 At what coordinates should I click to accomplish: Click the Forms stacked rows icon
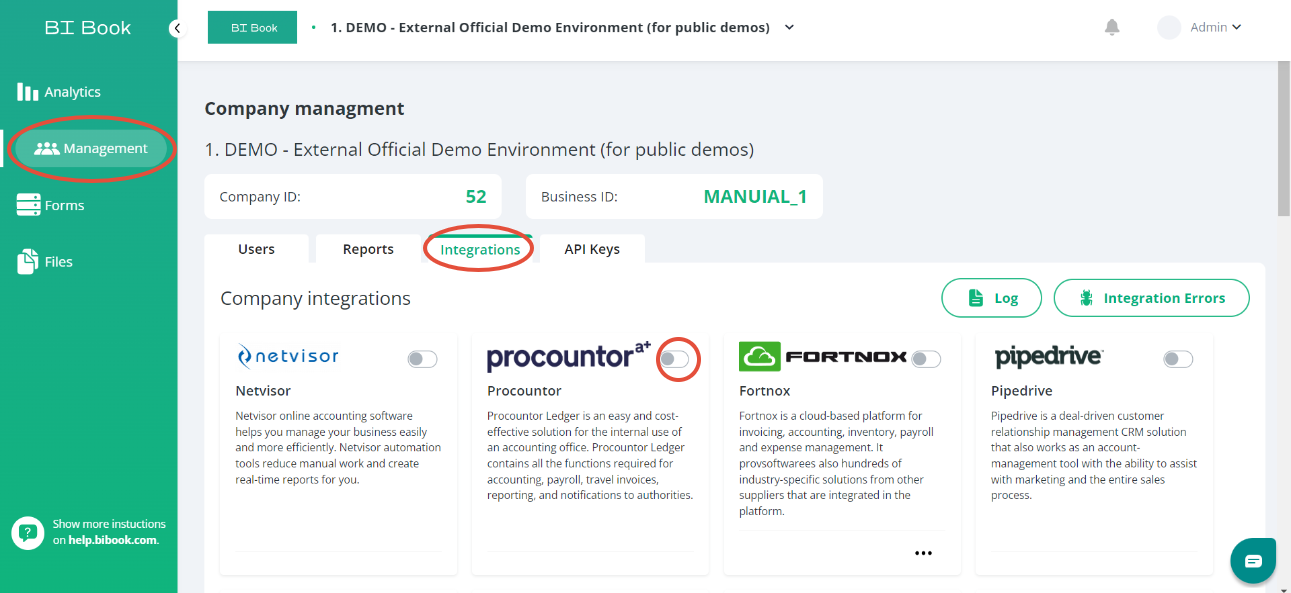pyautogui.click(x=28, y=205)
